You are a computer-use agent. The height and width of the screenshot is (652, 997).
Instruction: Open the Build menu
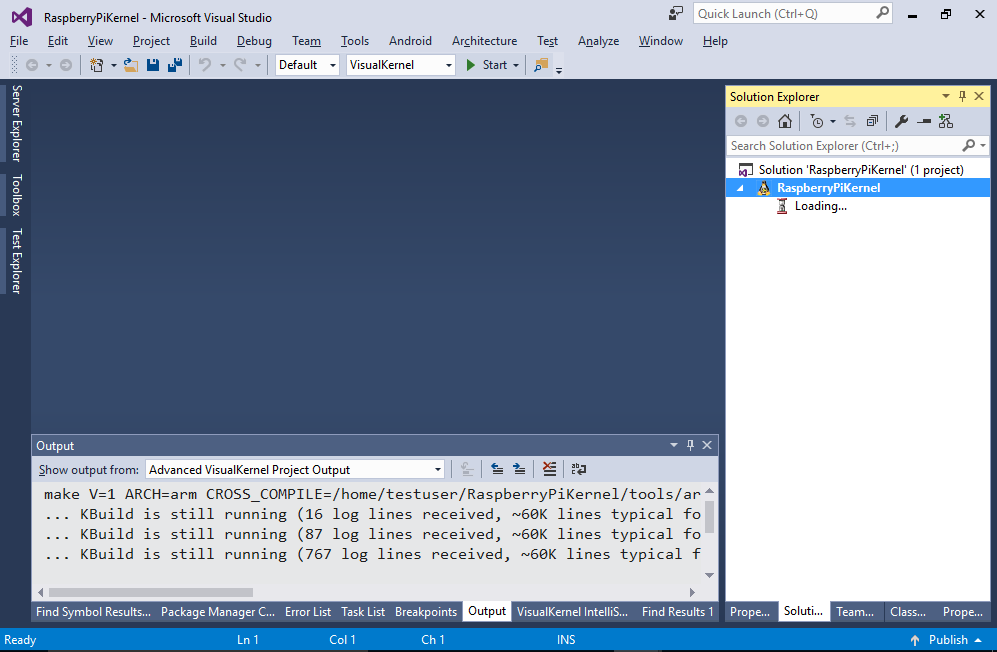point(203,41)
